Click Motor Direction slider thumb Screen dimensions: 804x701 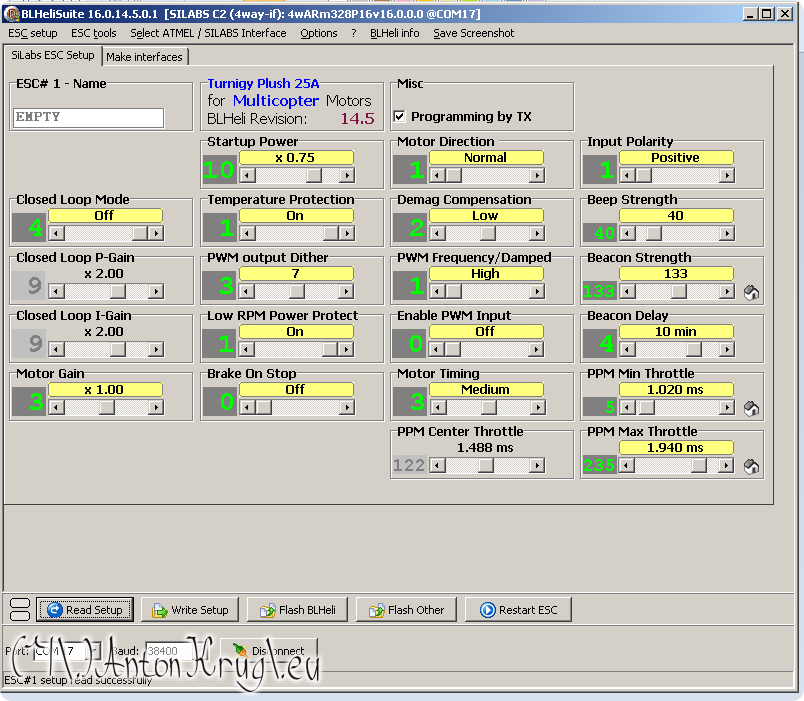point(453,175)
